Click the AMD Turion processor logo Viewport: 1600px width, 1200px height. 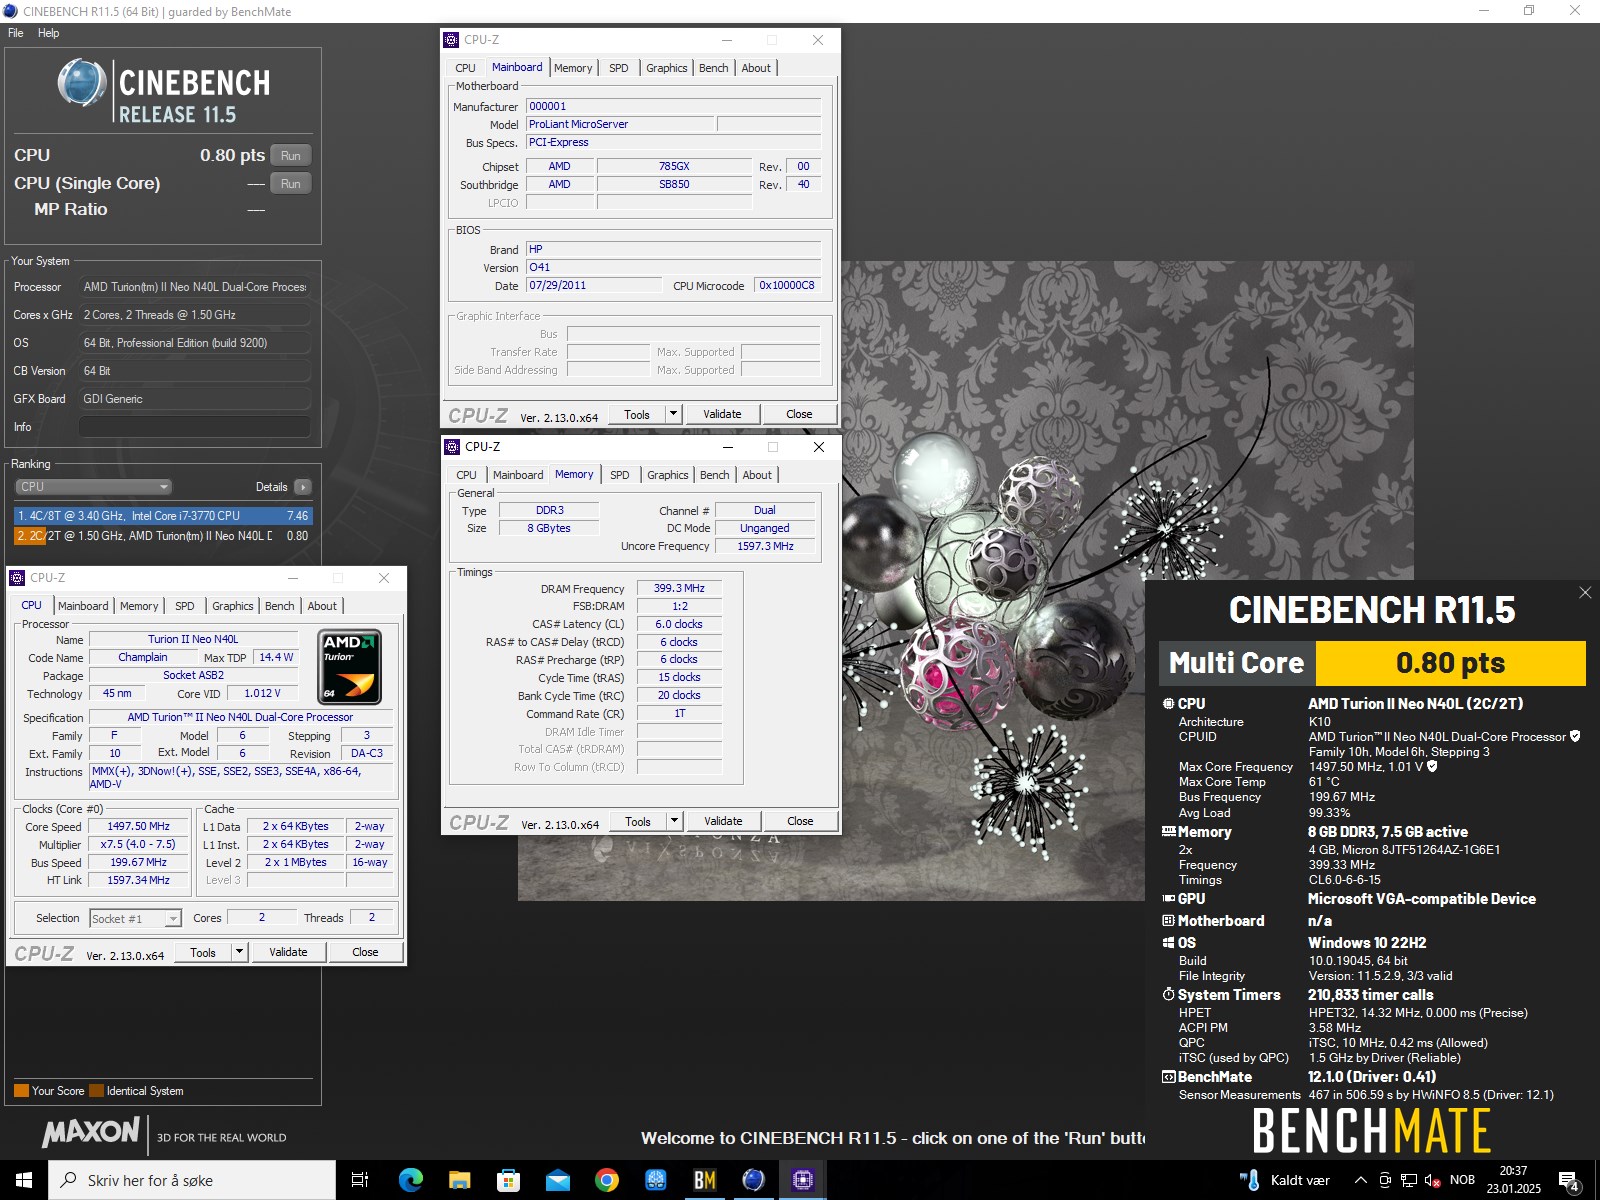pos(349,667)
